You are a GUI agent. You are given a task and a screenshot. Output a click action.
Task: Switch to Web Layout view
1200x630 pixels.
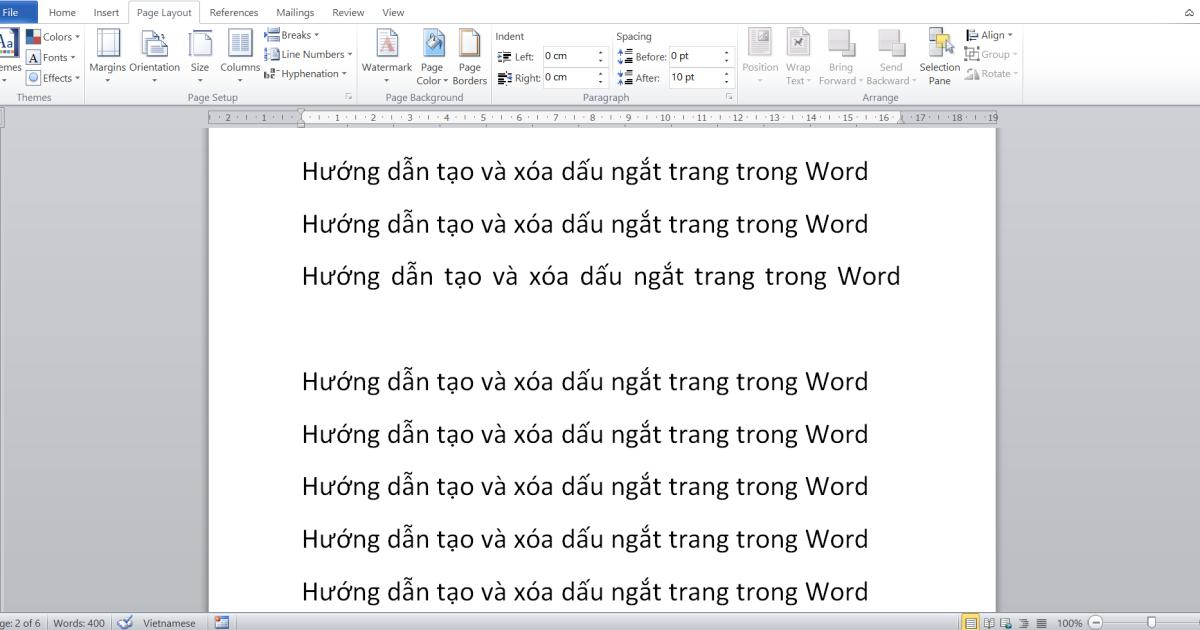pos(1004,623)
